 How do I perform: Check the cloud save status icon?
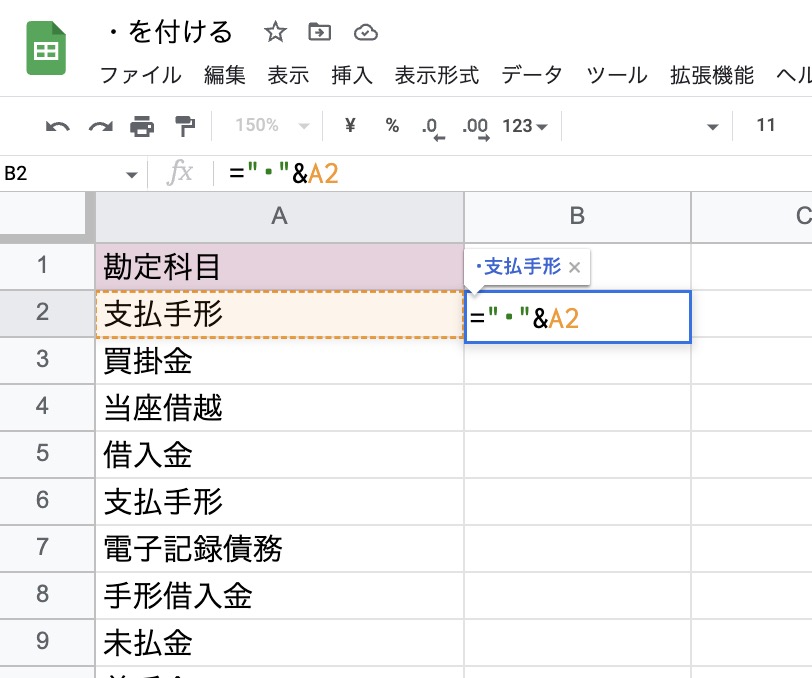pos(366,33)
